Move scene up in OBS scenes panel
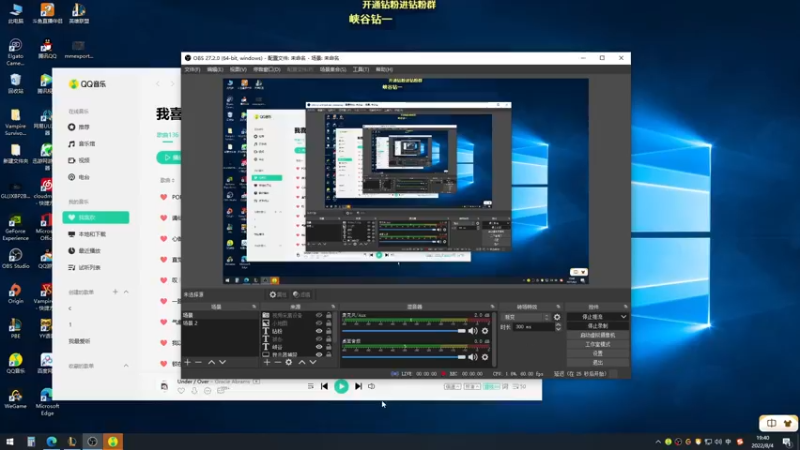 (211, 362)
